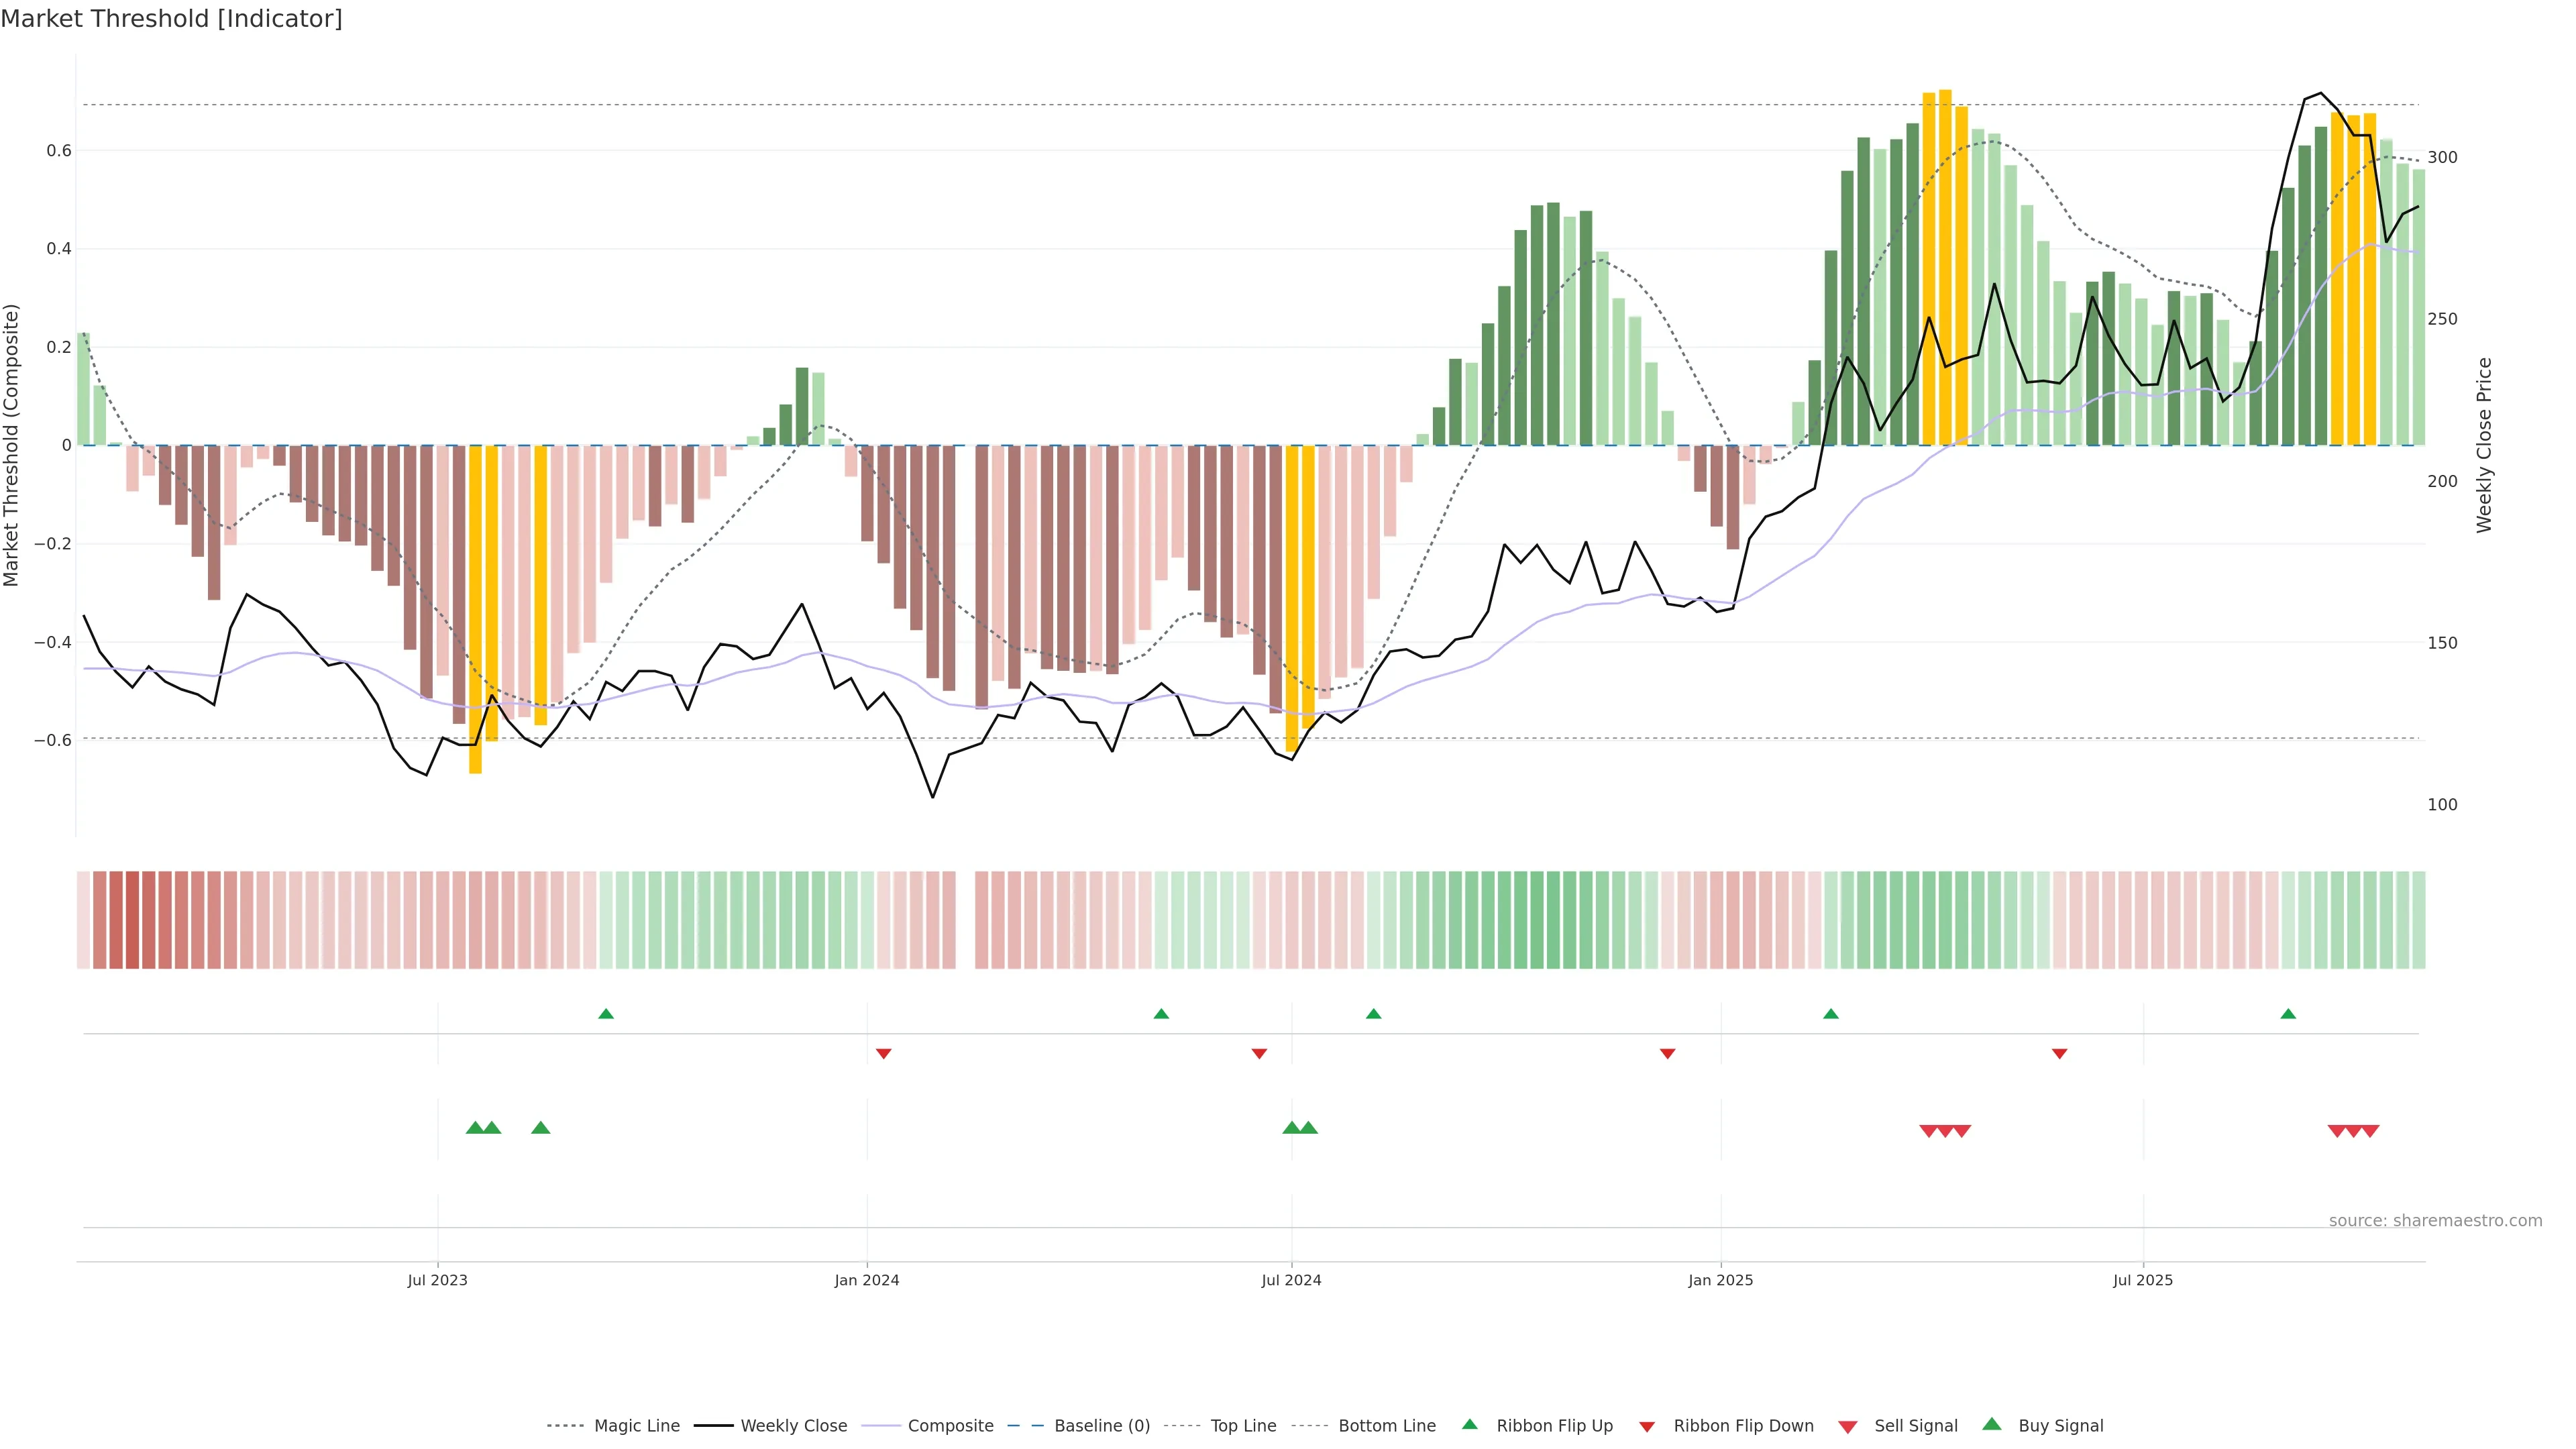Click the Jul 2024 x-axis label
The image size is (2576, 1449).
(x=1290, y=1280)
